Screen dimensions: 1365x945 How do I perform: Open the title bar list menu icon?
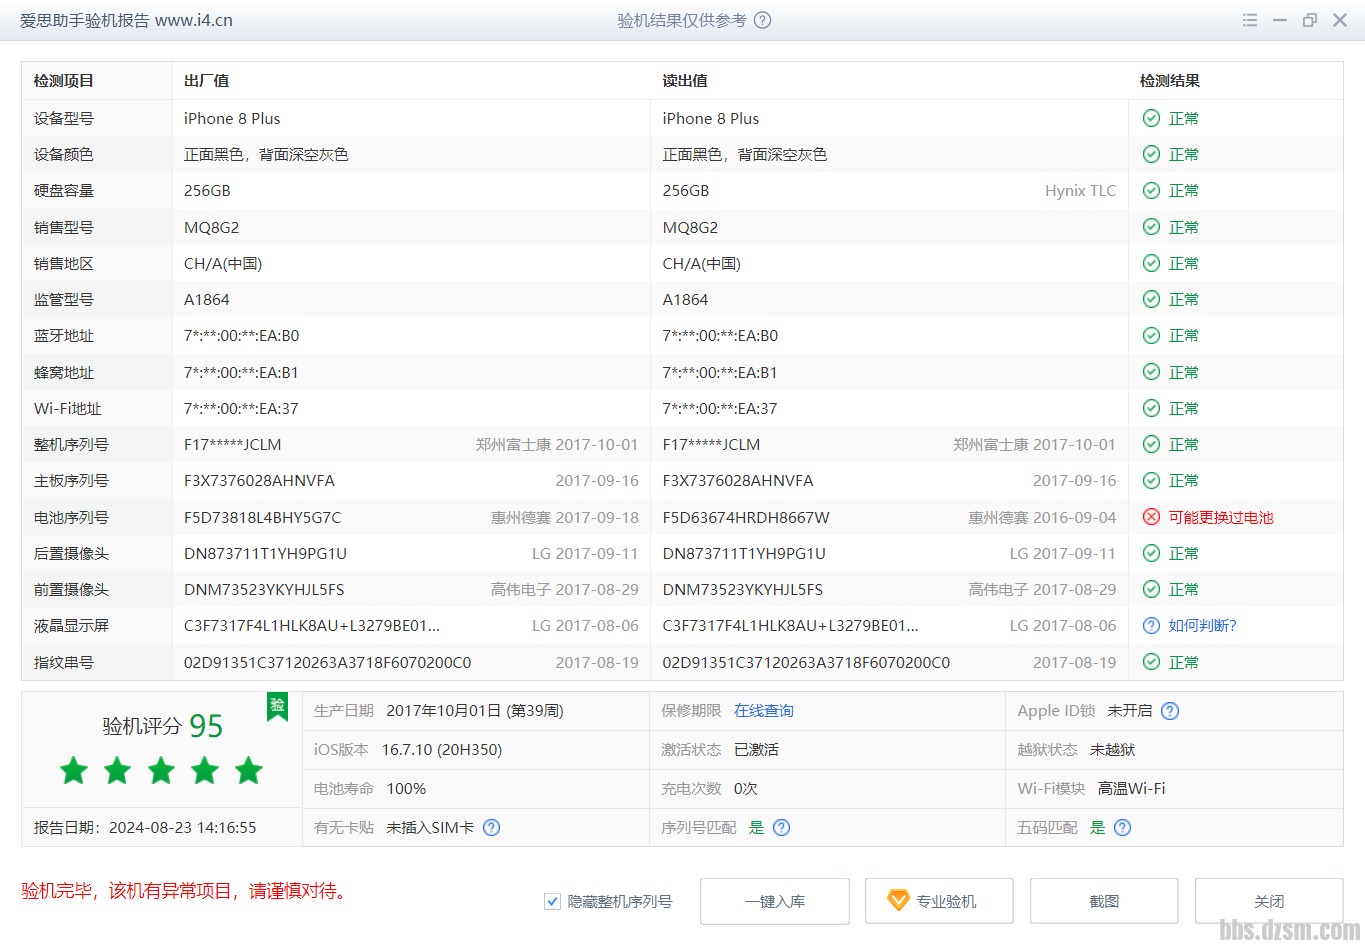[1249, 20]
